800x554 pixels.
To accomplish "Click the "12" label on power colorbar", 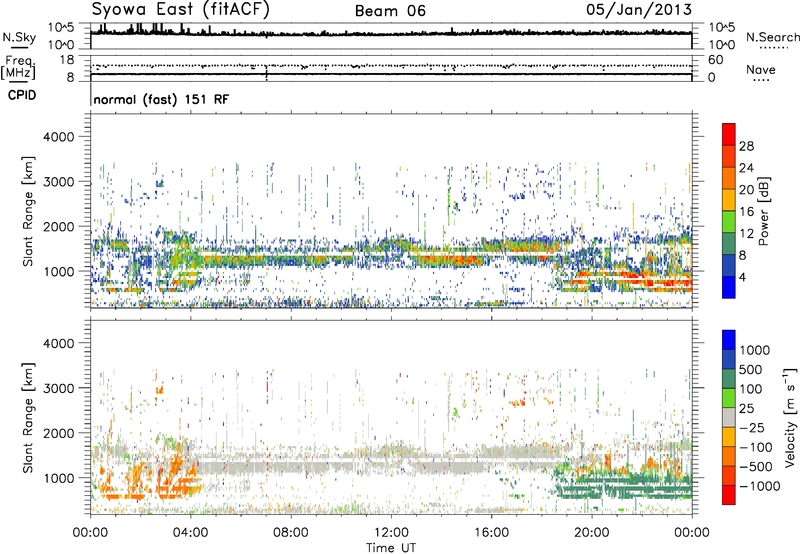I will pyautogui.click(x=746, y=234).
